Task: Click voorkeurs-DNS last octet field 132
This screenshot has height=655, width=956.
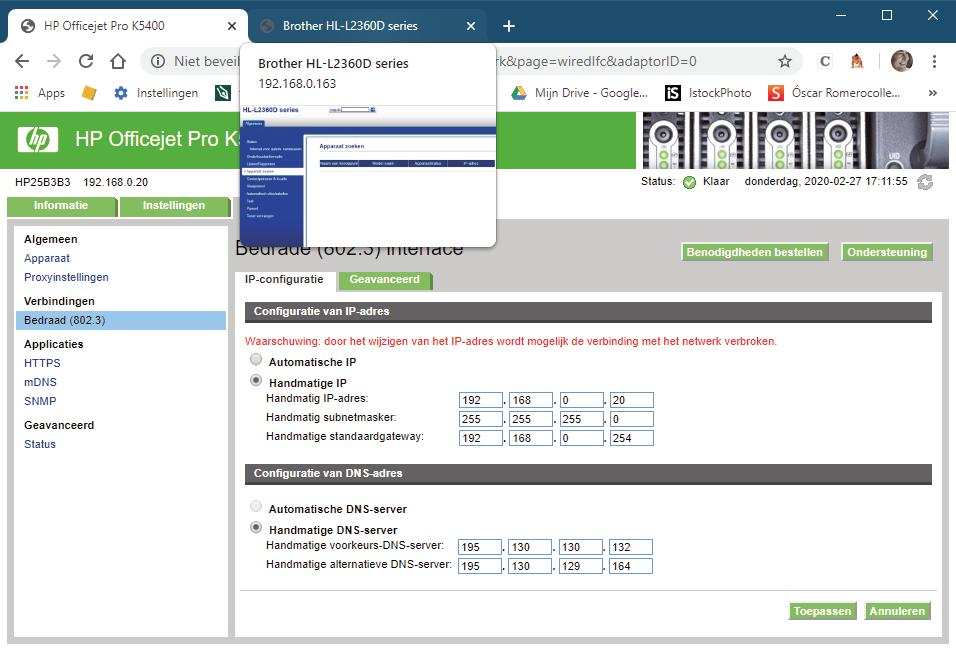Action: (630, 547)
